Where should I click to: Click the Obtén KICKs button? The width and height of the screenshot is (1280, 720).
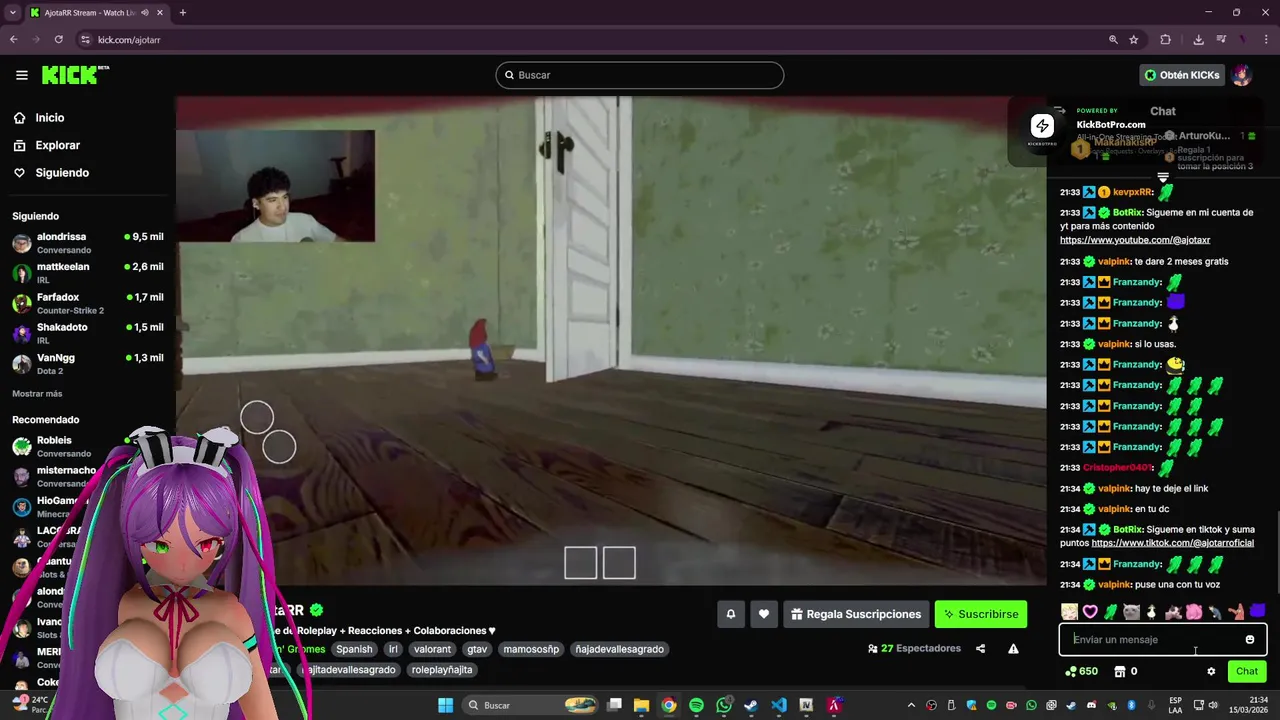(1182, 75)
